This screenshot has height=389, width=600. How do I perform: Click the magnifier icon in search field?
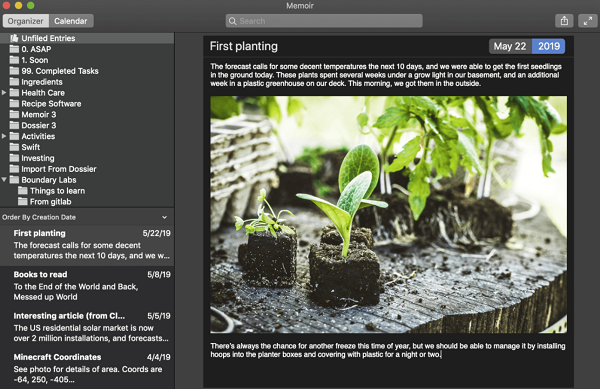(x=232, y=21)
